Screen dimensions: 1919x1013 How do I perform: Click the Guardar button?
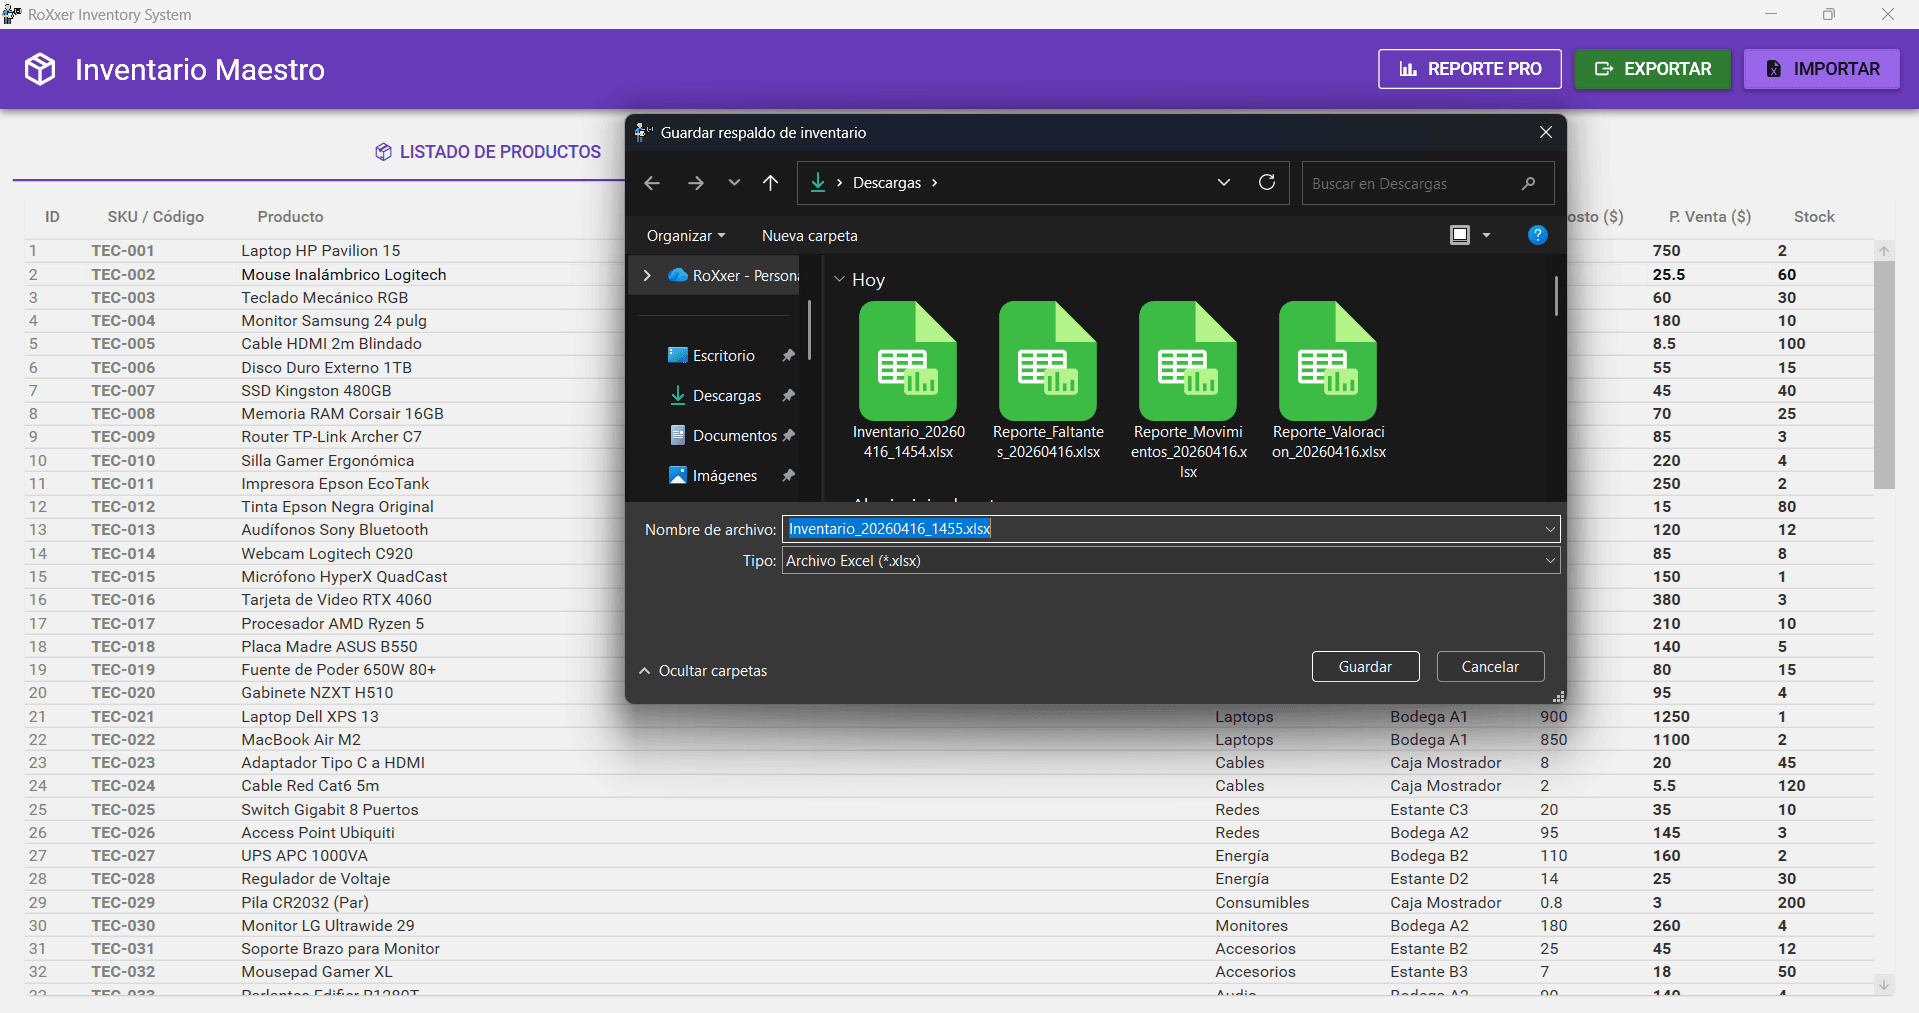(1365, 667)
